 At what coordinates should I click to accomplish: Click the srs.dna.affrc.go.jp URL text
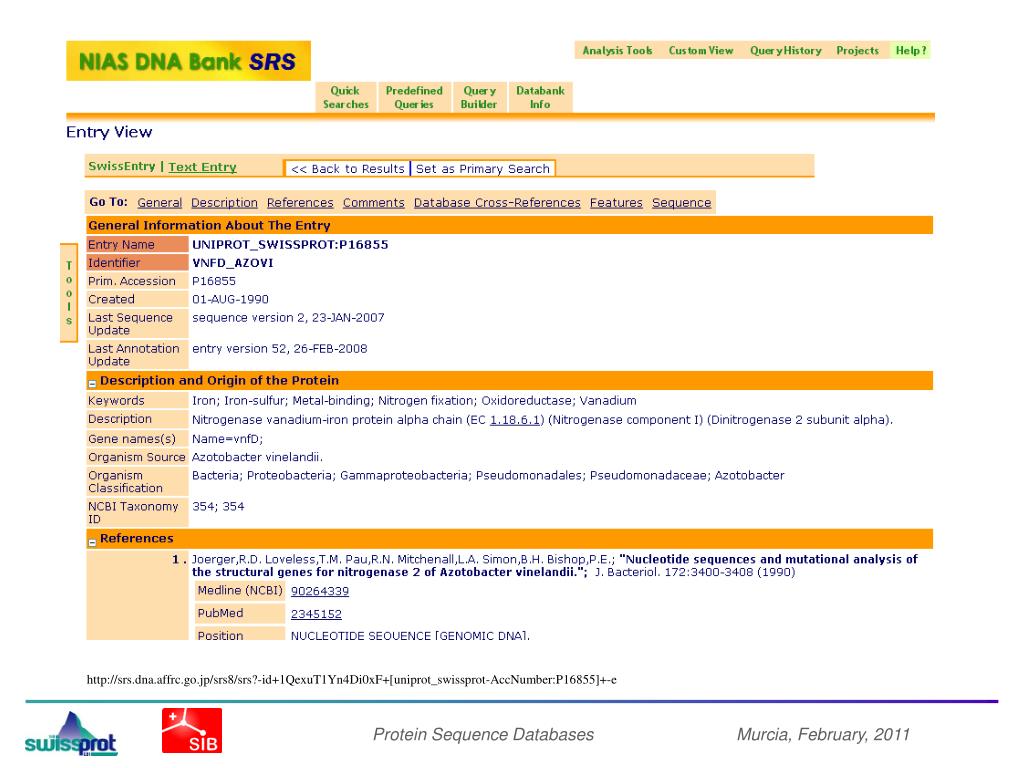[x=351, y=679]
